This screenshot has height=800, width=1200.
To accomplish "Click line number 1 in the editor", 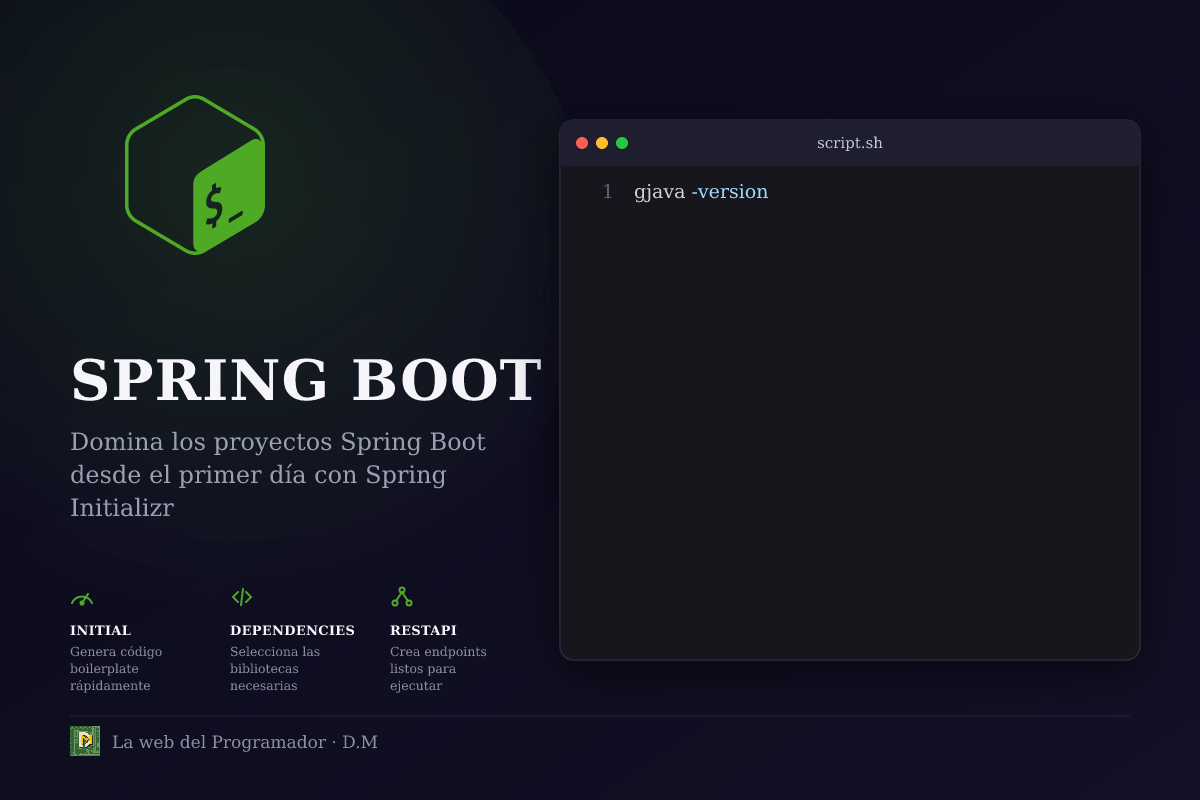I will (607, 192).
